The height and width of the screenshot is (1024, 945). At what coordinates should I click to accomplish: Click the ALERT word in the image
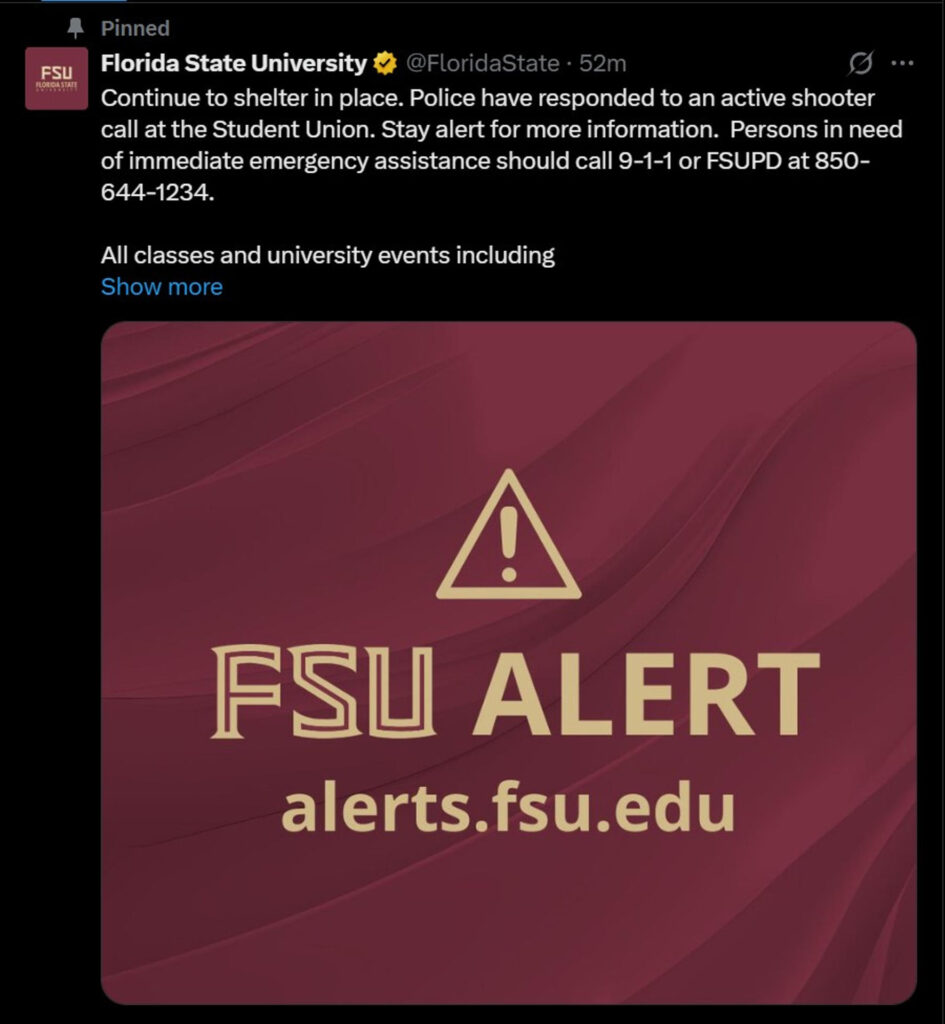pos(646,690)
